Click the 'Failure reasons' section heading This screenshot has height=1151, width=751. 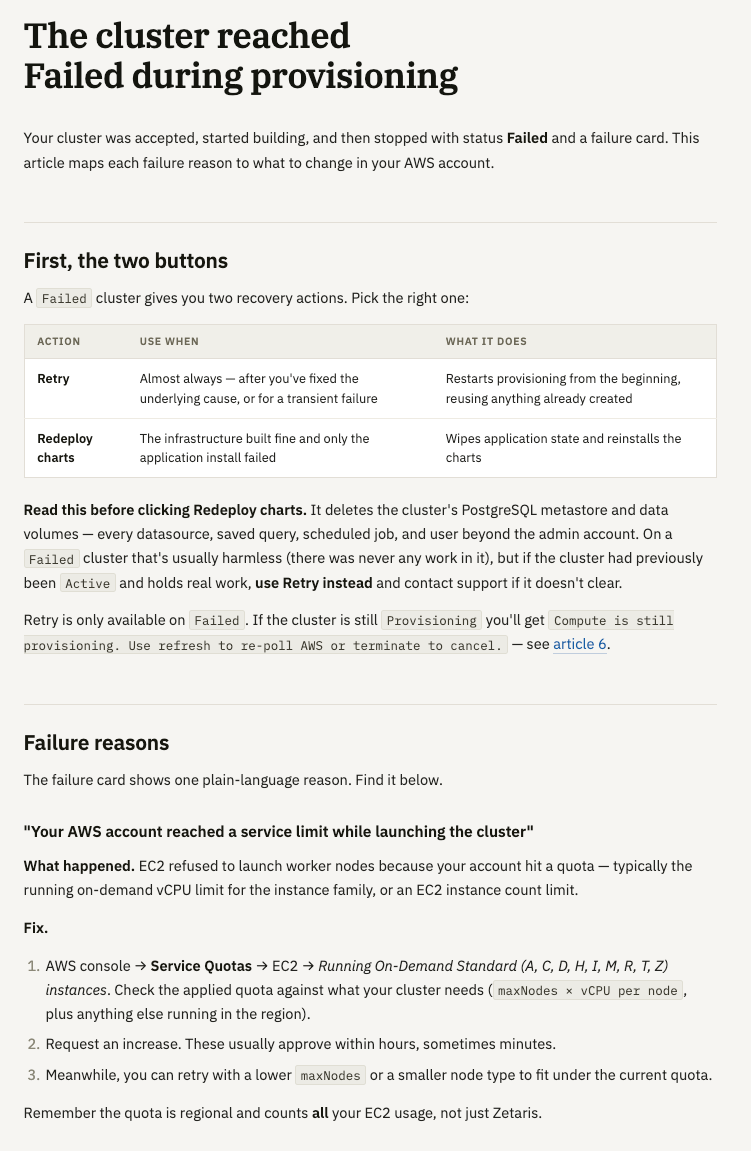click(96, 743)
